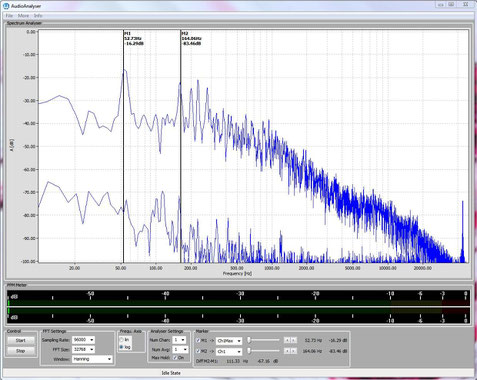Click the M1 marker label in plot
The width and height of the screenshot is (477, 380).
point(134,39)
